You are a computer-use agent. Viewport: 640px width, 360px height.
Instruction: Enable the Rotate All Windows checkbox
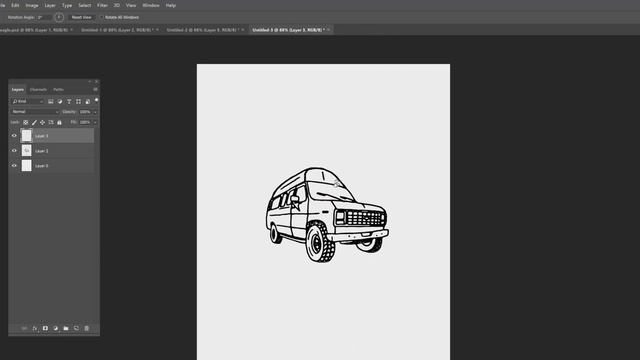tap(102, 17)
